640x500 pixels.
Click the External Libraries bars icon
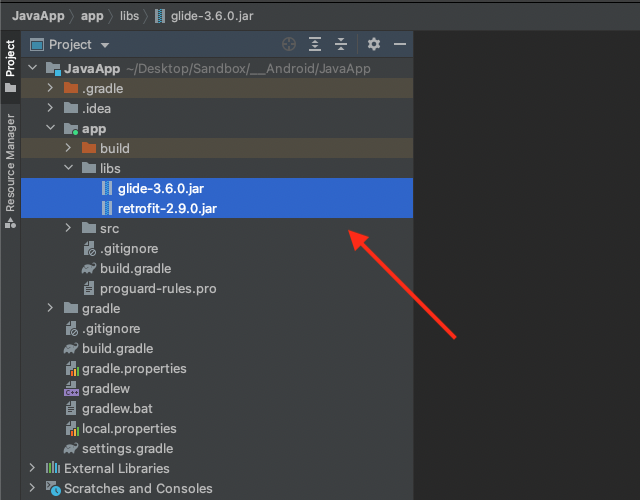pyautogui.click(x=53, y=468)
